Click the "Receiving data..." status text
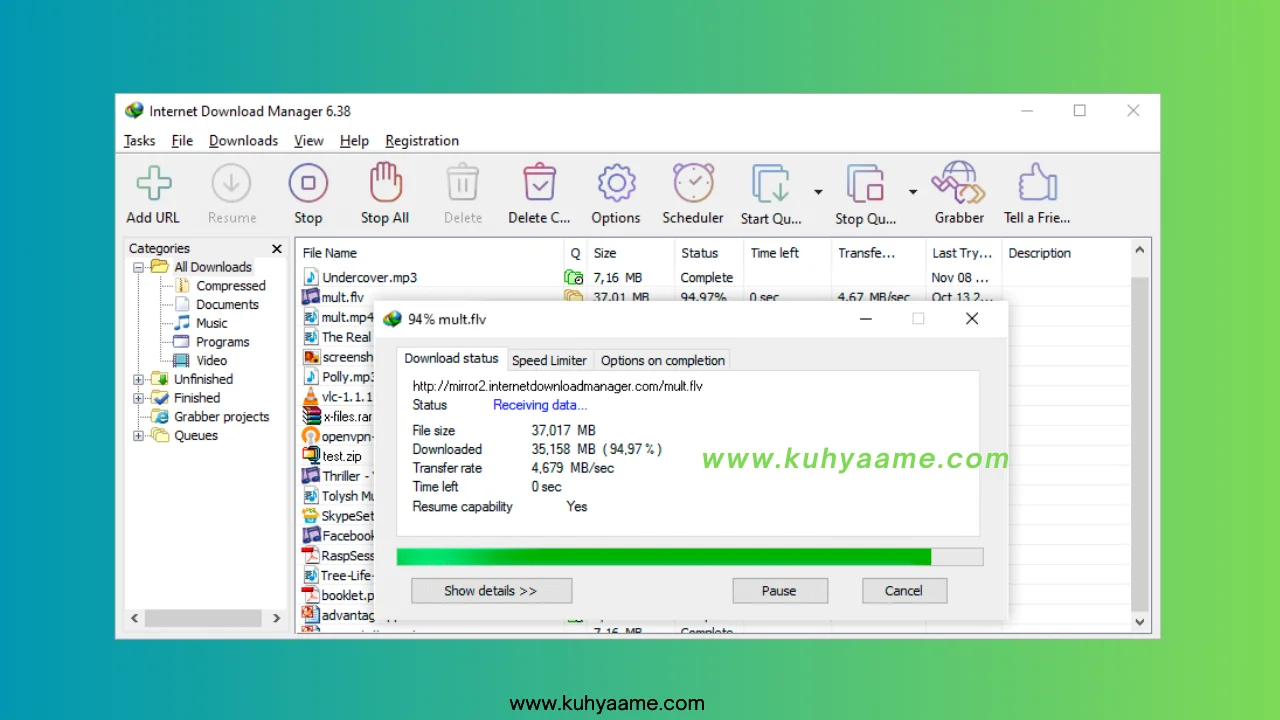This screenshot has width=1280, height=720. (x=540, y=405)
